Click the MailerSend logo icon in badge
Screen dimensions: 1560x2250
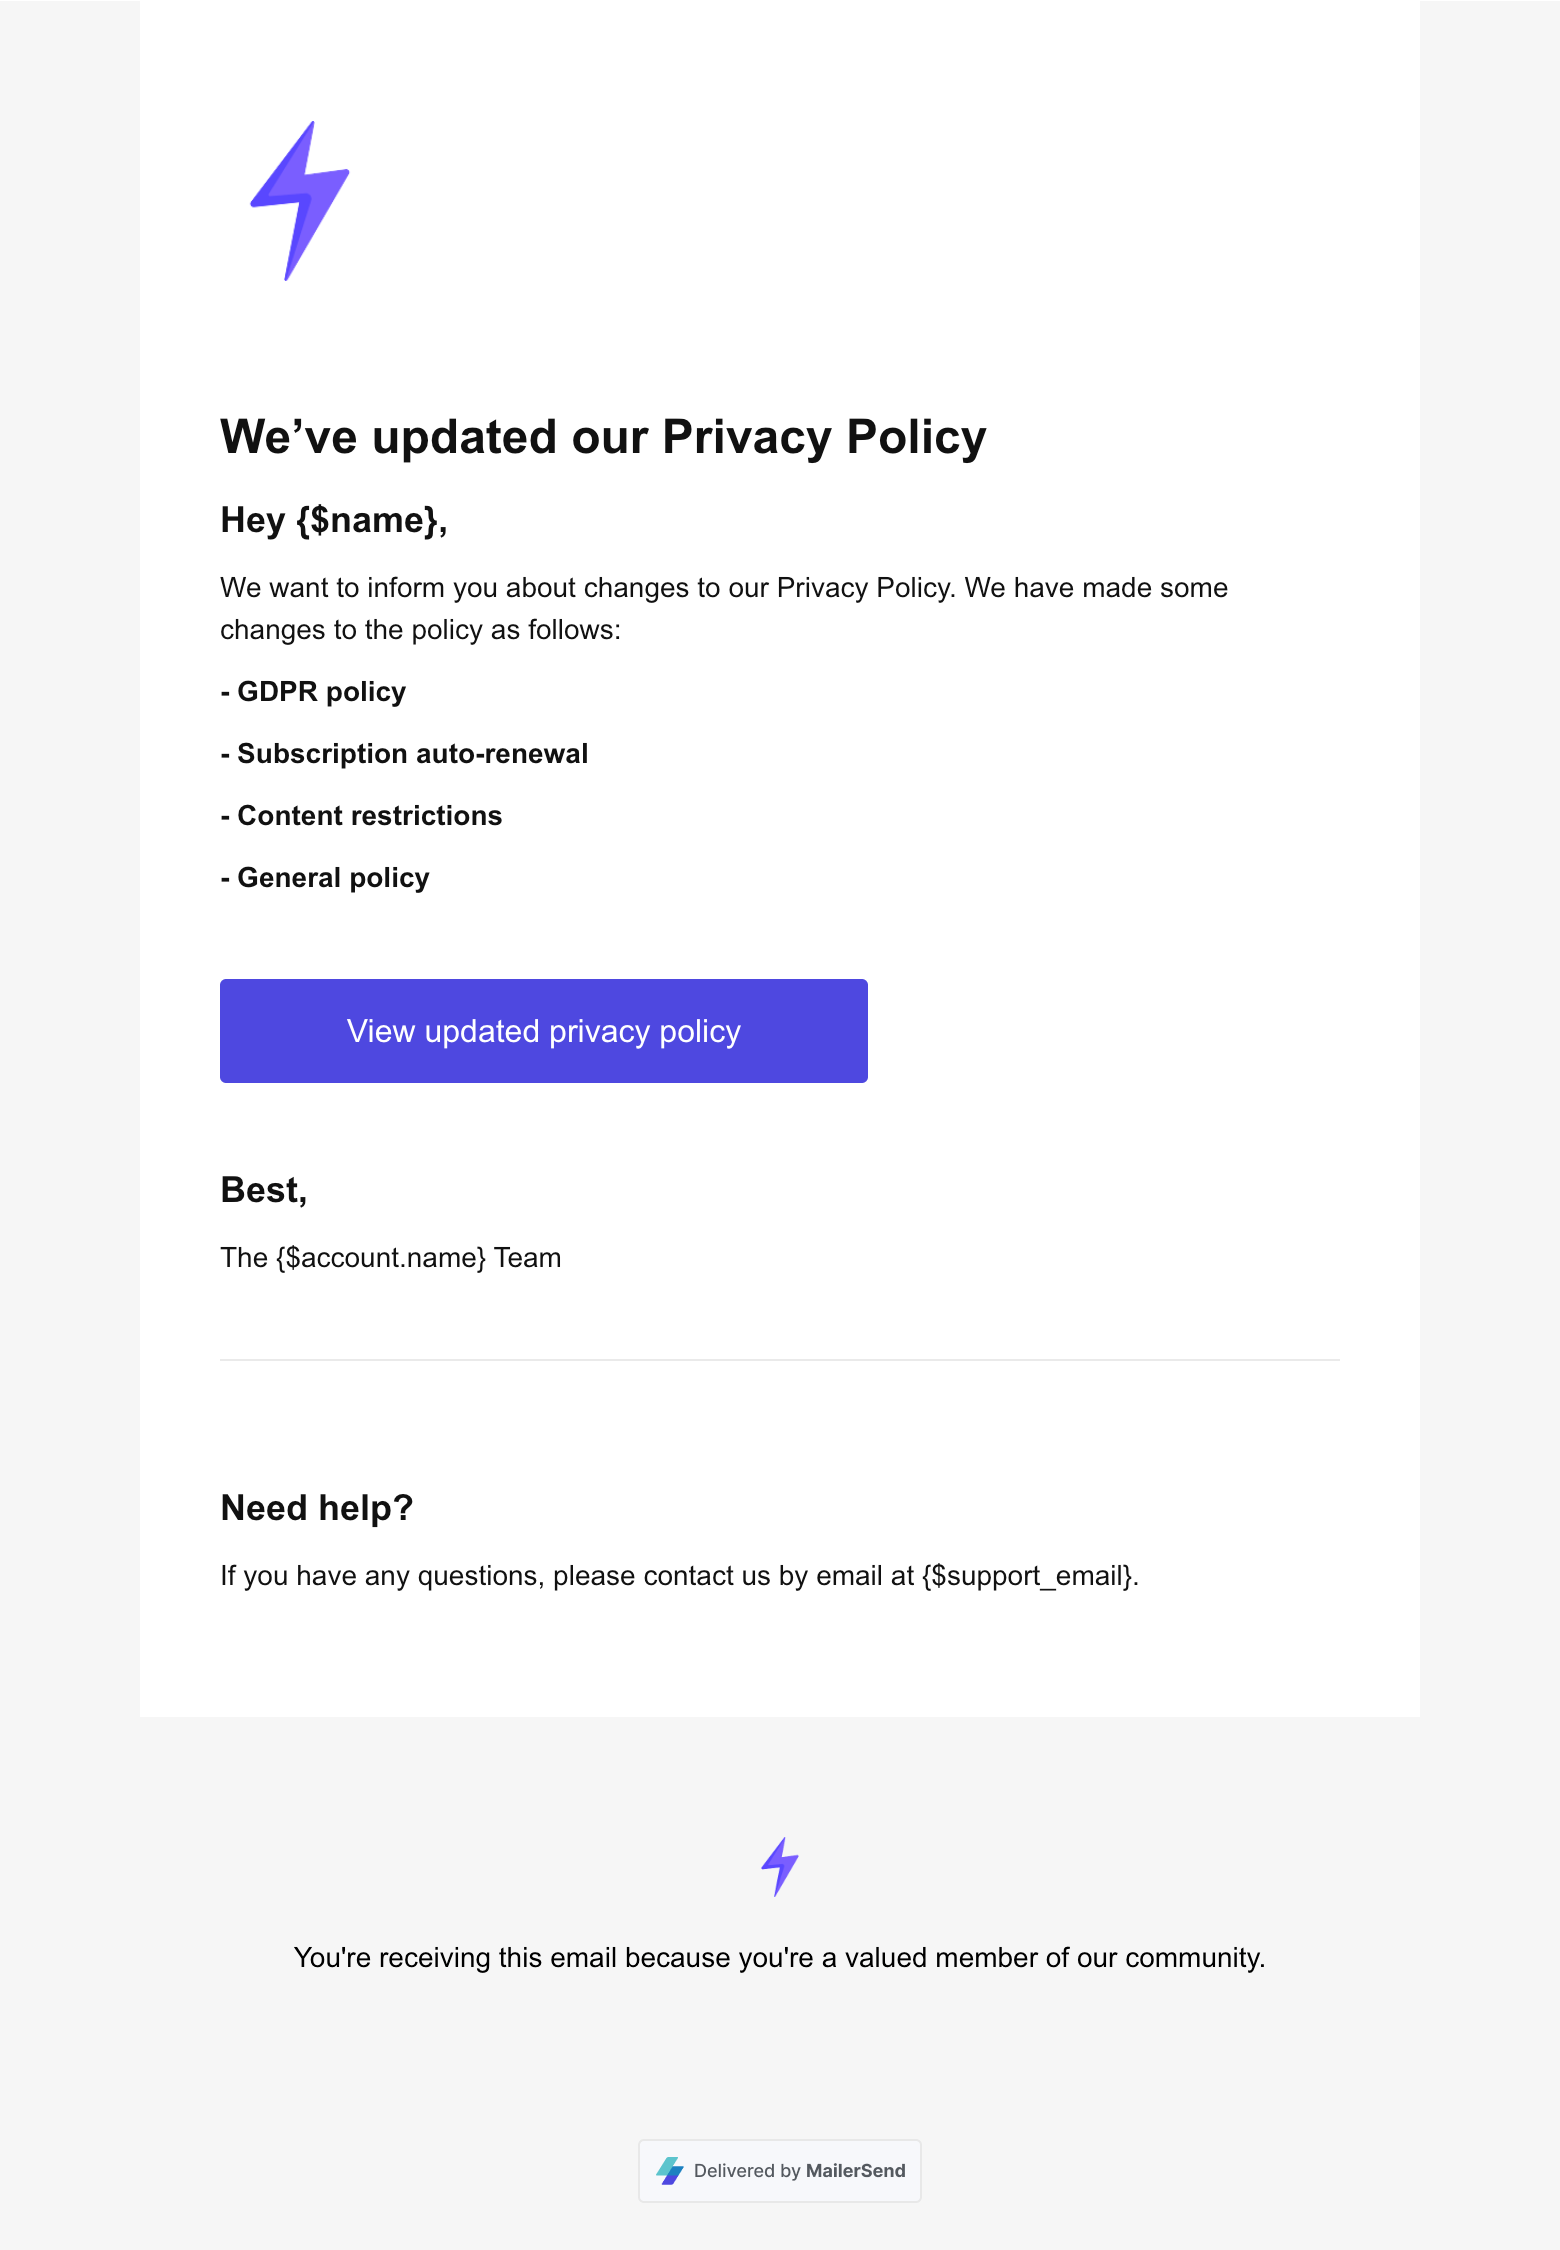click(670, 2171)
